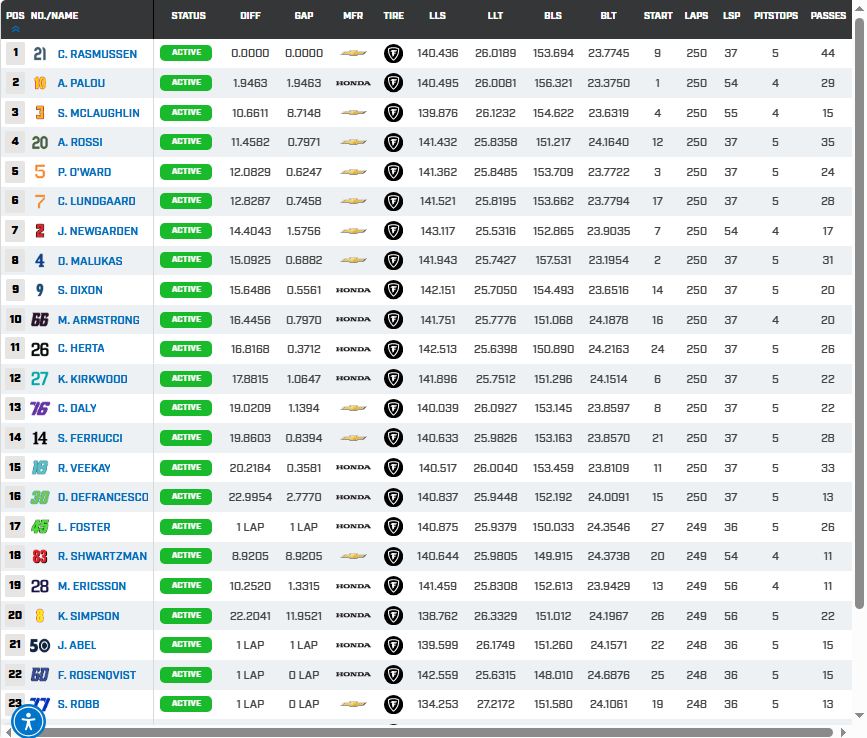
Task: Open driver D. DeFrancesco link
Action: (103, 497)
